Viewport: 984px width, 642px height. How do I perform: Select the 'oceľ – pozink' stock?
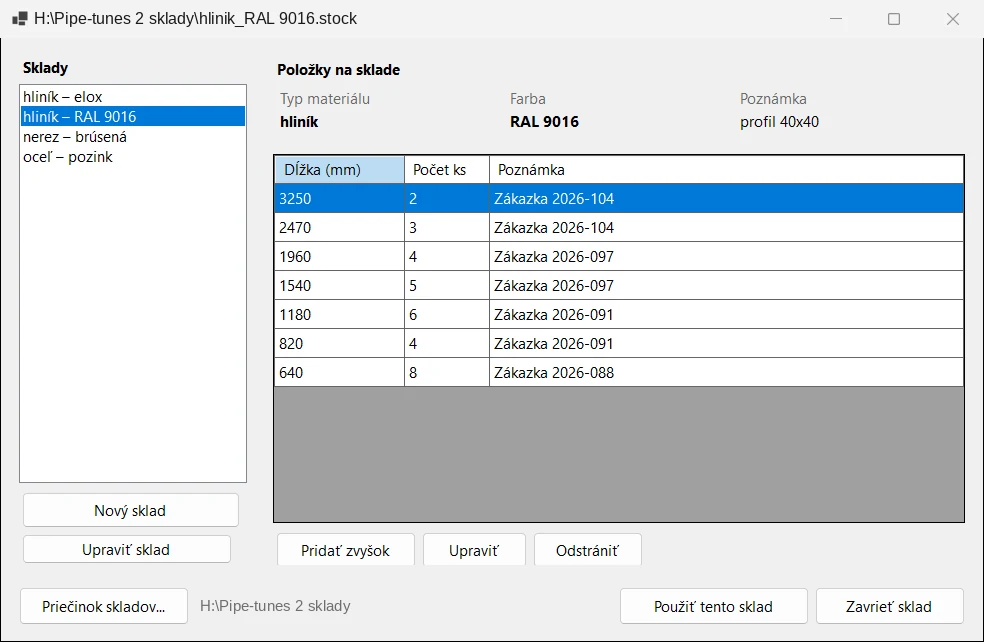[x=132, y=157]
